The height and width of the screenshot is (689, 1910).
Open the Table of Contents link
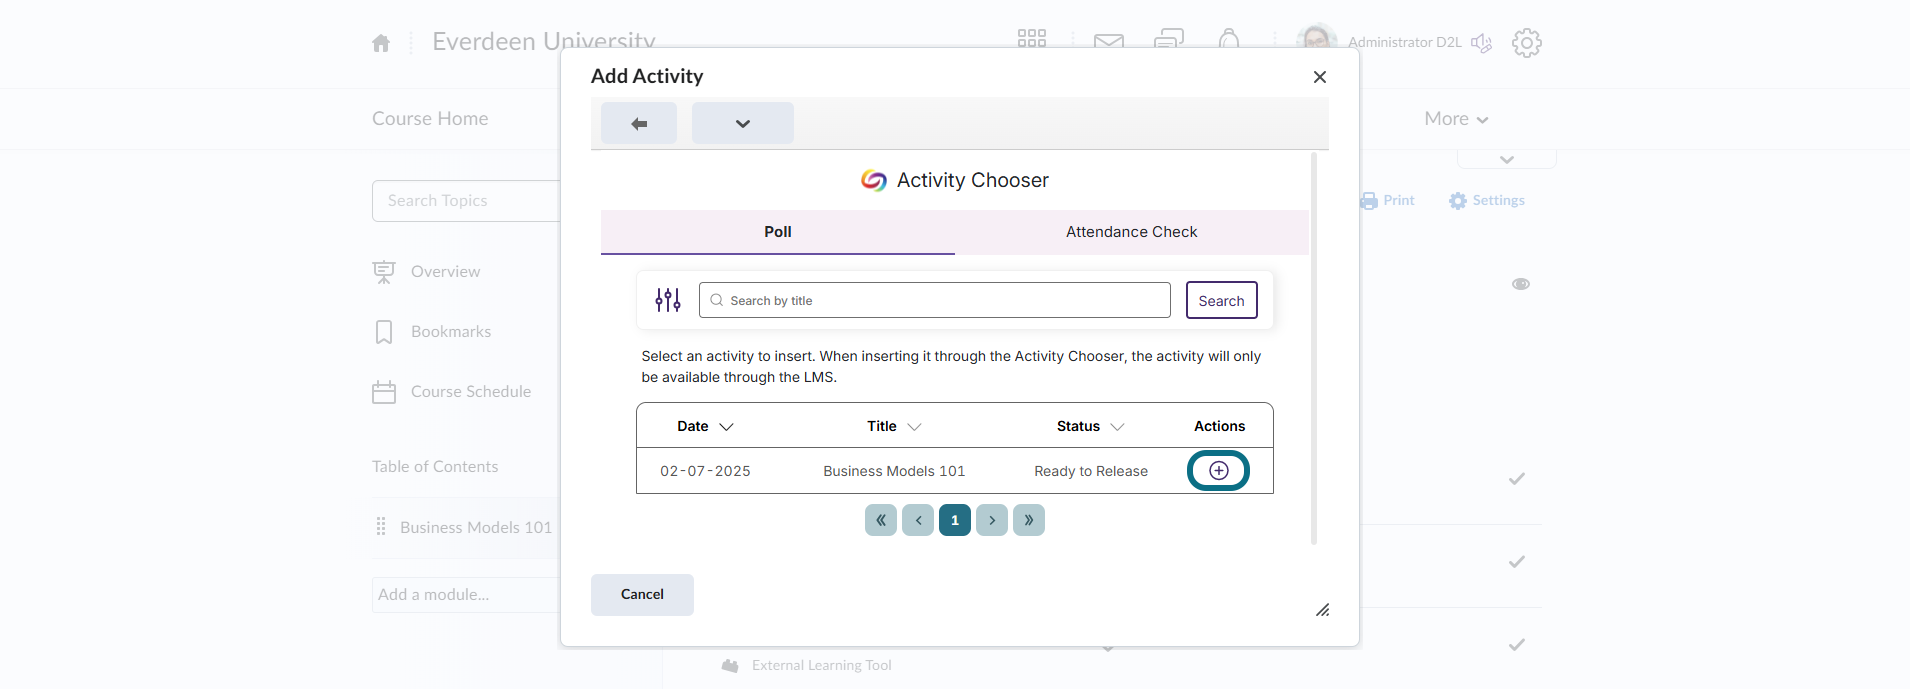(435, 467)
